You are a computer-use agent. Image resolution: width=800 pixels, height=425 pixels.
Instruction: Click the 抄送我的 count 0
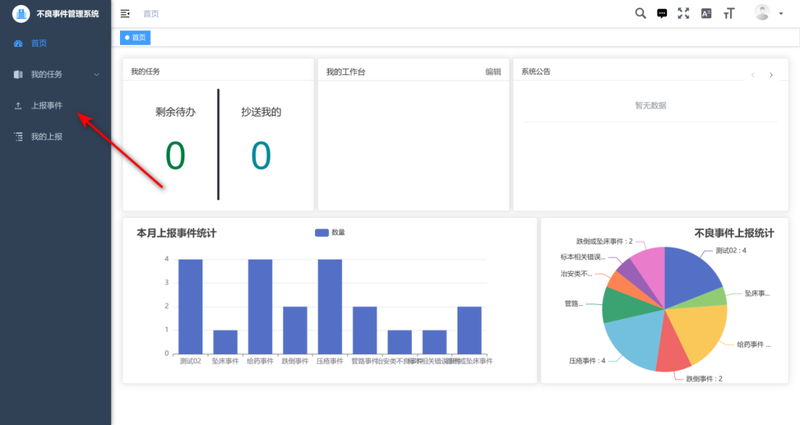coord(261,156)
